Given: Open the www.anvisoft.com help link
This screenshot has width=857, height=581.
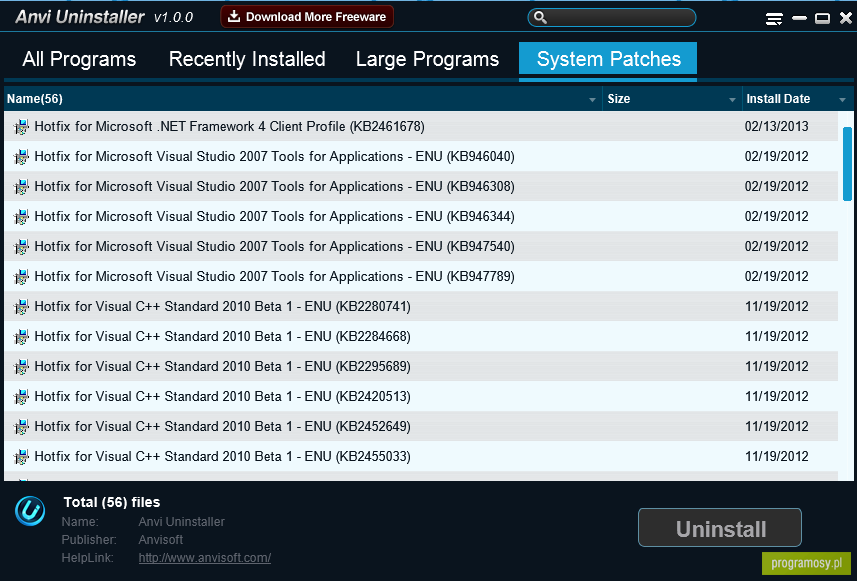Looking at the screenshot, I should point(204,558).
